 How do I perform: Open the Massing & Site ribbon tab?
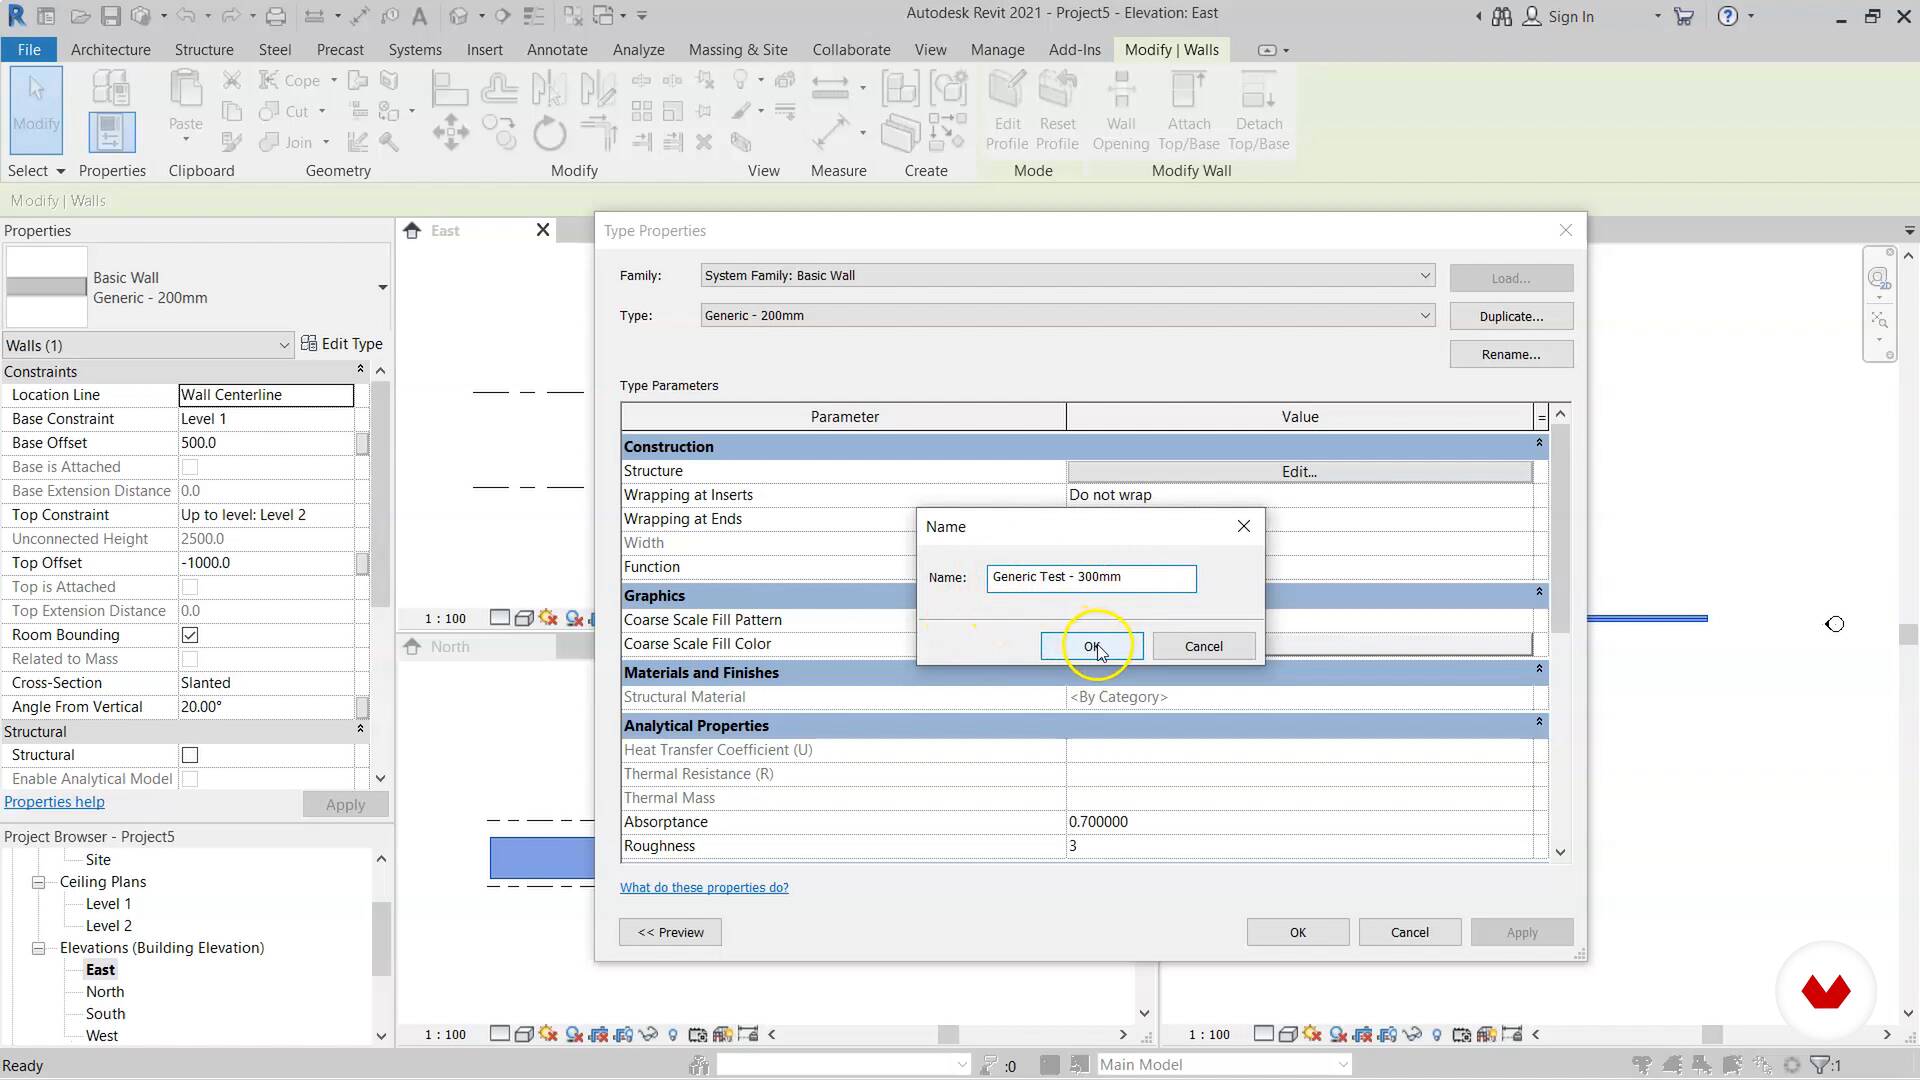[x=738, y=50]
